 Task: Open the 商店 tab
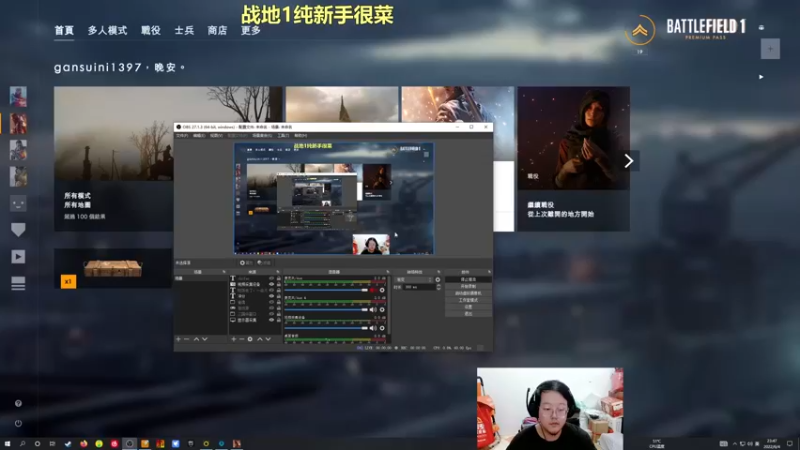(217, 30)
